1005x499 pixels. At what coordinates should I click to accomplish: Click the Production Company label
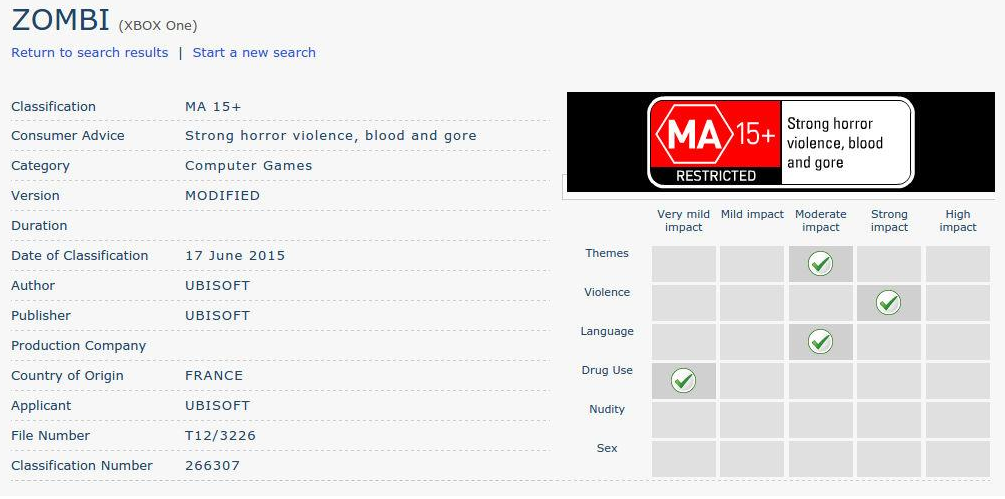(79, 346)
